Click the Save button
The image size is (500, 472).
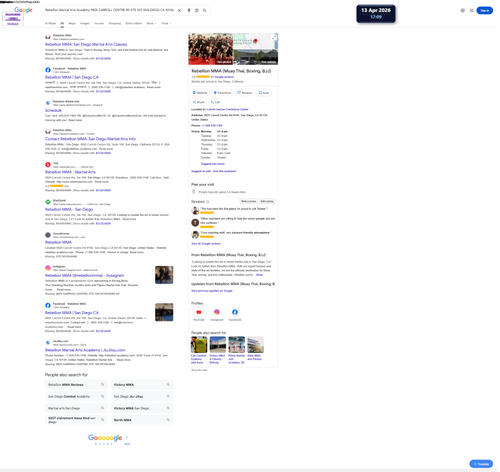[x=265, y=93]
